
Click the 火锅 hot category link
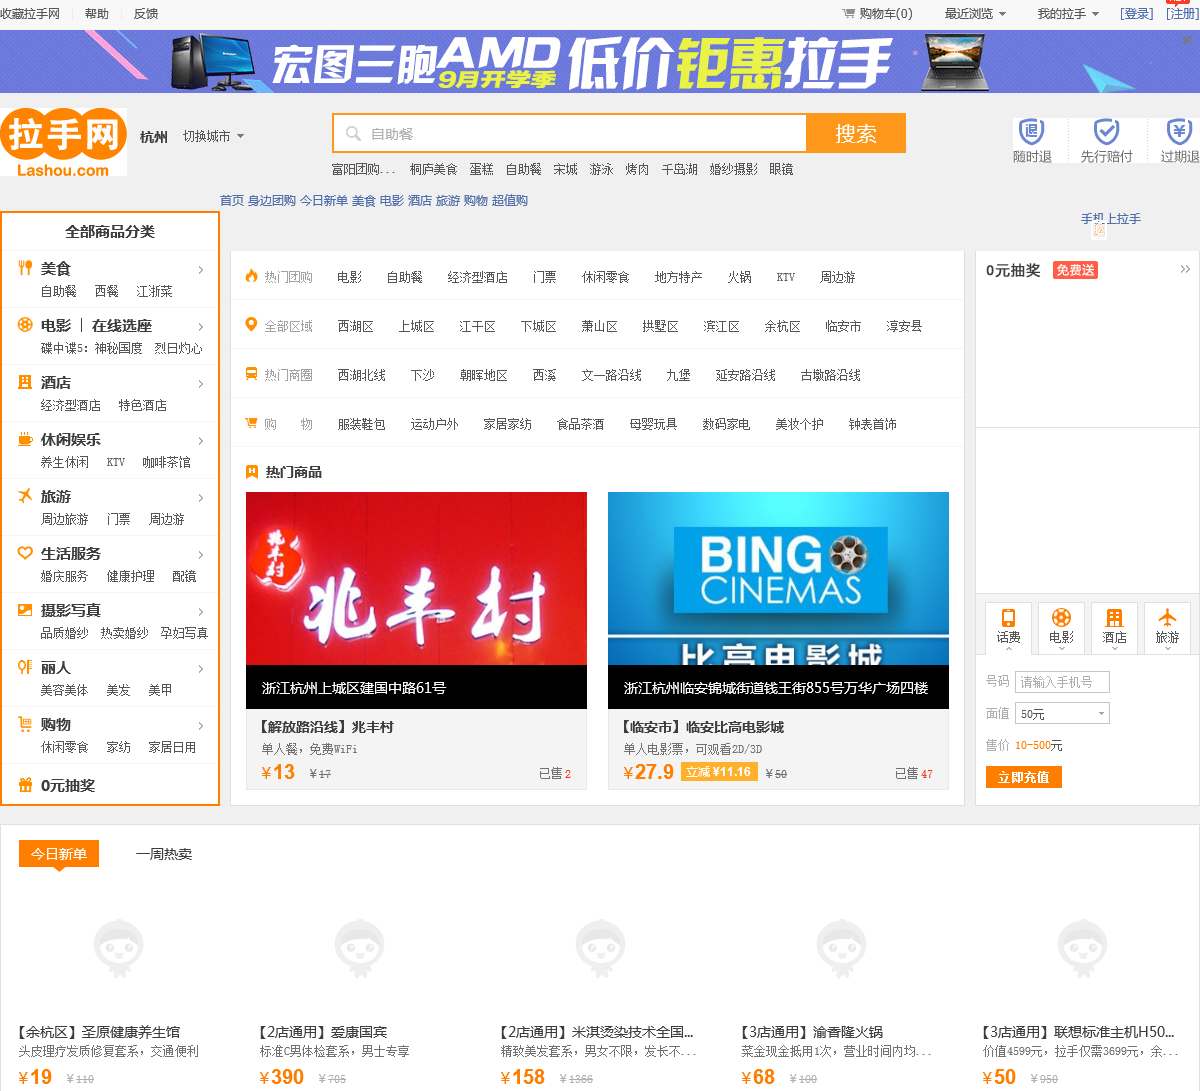[740, 277]
